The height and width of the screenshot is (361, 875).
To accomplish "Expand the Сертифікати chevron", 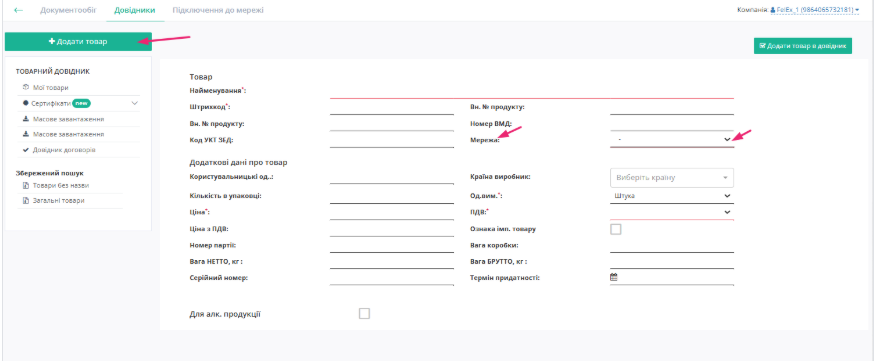I will [x=134, y=103].
